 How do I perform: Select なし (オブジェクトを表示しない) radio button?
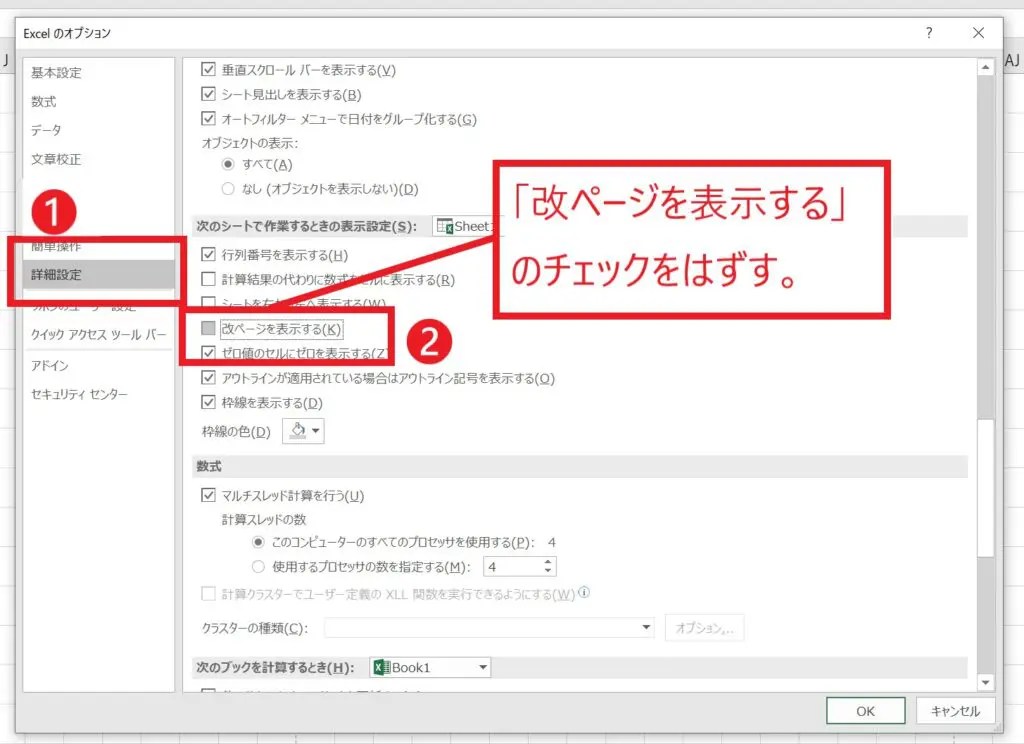pos(228,189)
